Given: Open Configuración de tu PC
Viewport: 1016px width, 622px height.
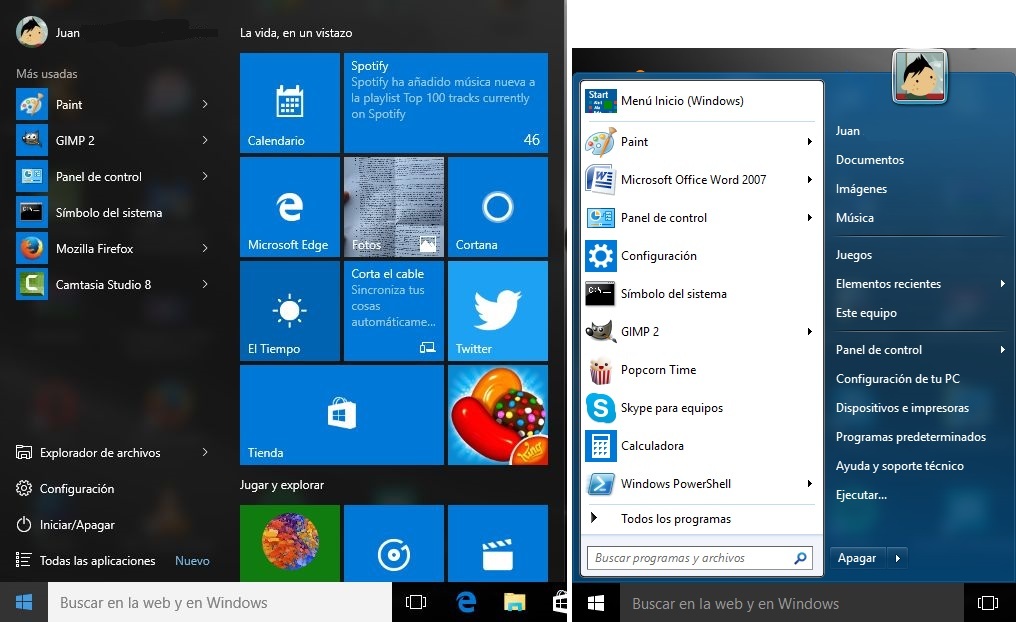Looking at the screenshot, I should click(x=897, y=379).
